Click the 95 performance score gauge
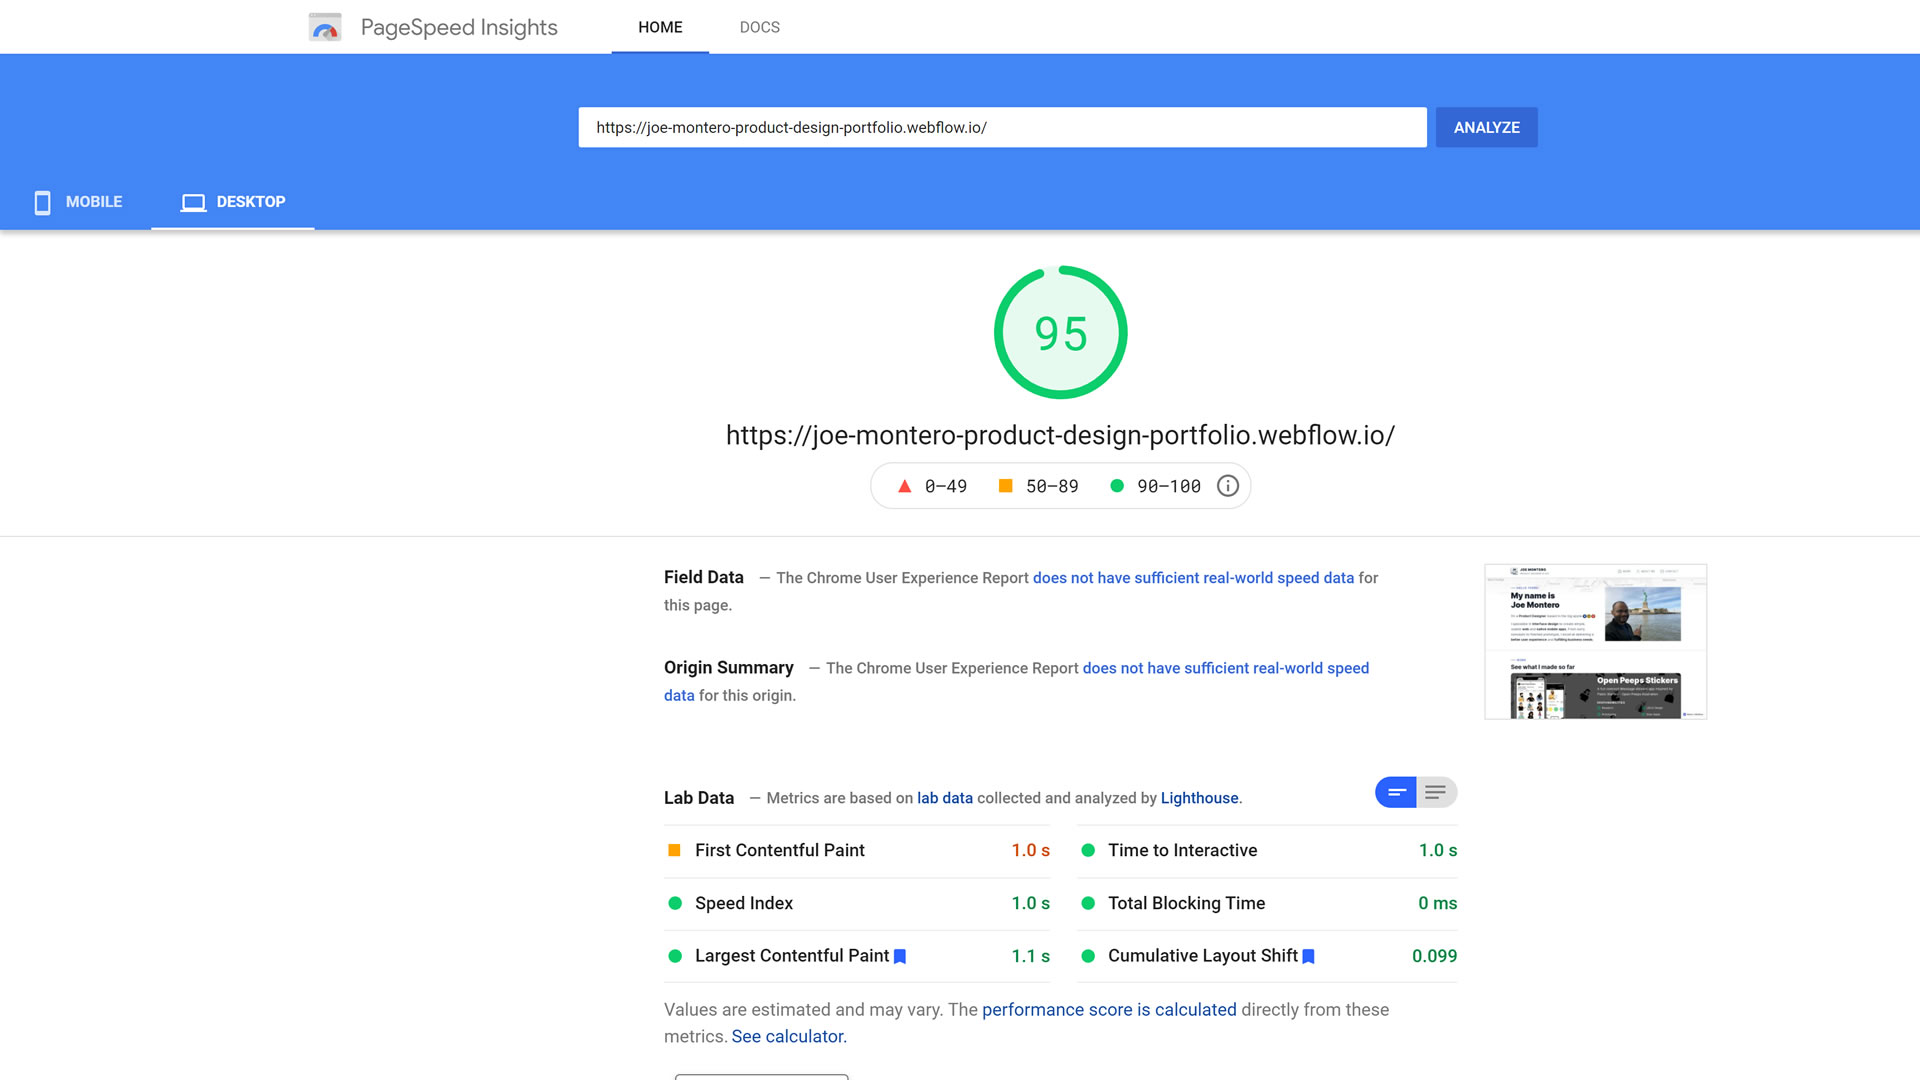1920x1080 pixels. (x=1061, y=332)
